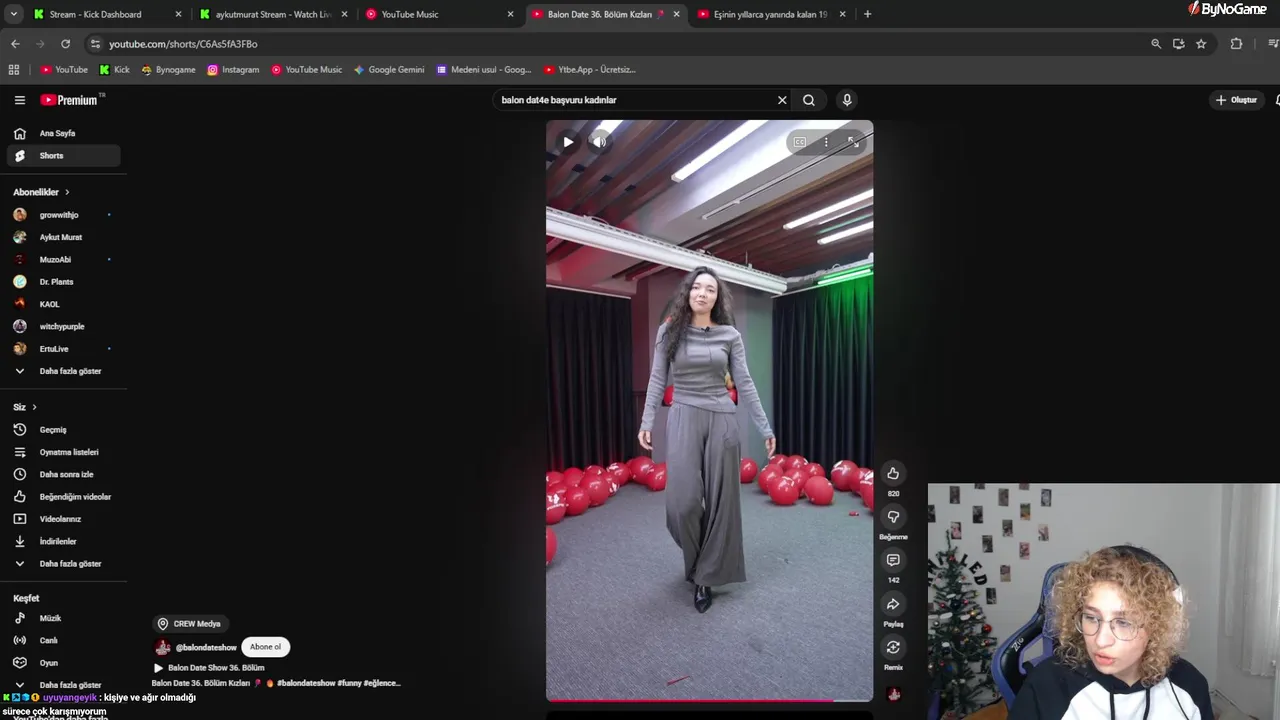
Task: Open witchypurple subscription channel
Action: click(x=64, y=327)
